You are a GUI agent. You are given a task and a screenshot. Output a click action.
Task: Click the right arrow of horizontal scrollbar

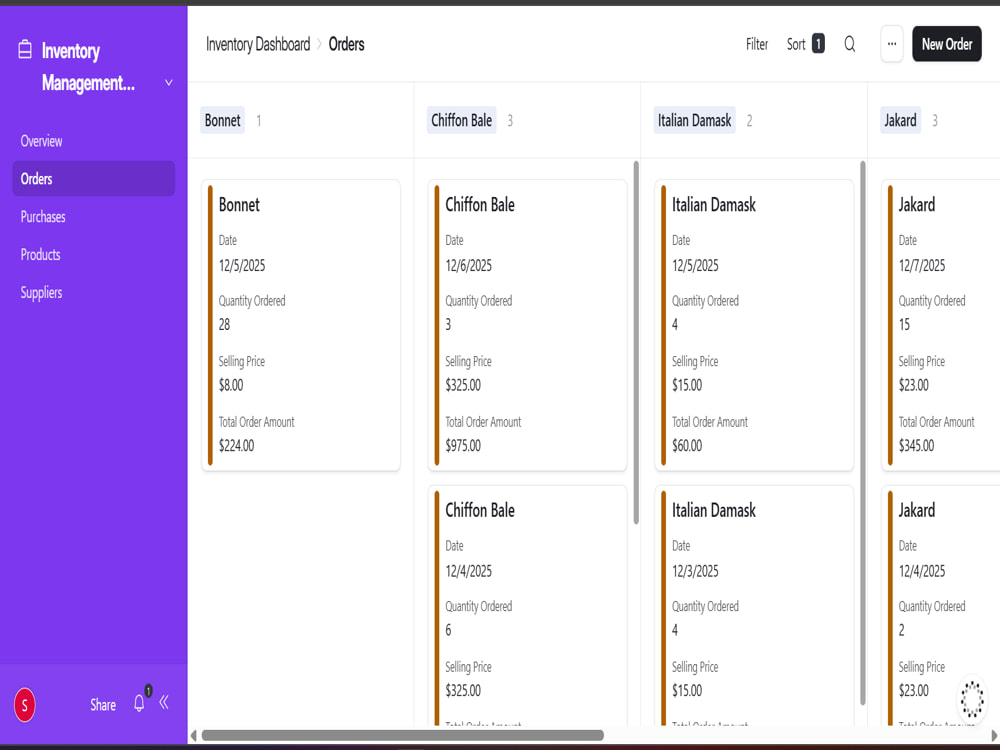coord(995,735)
